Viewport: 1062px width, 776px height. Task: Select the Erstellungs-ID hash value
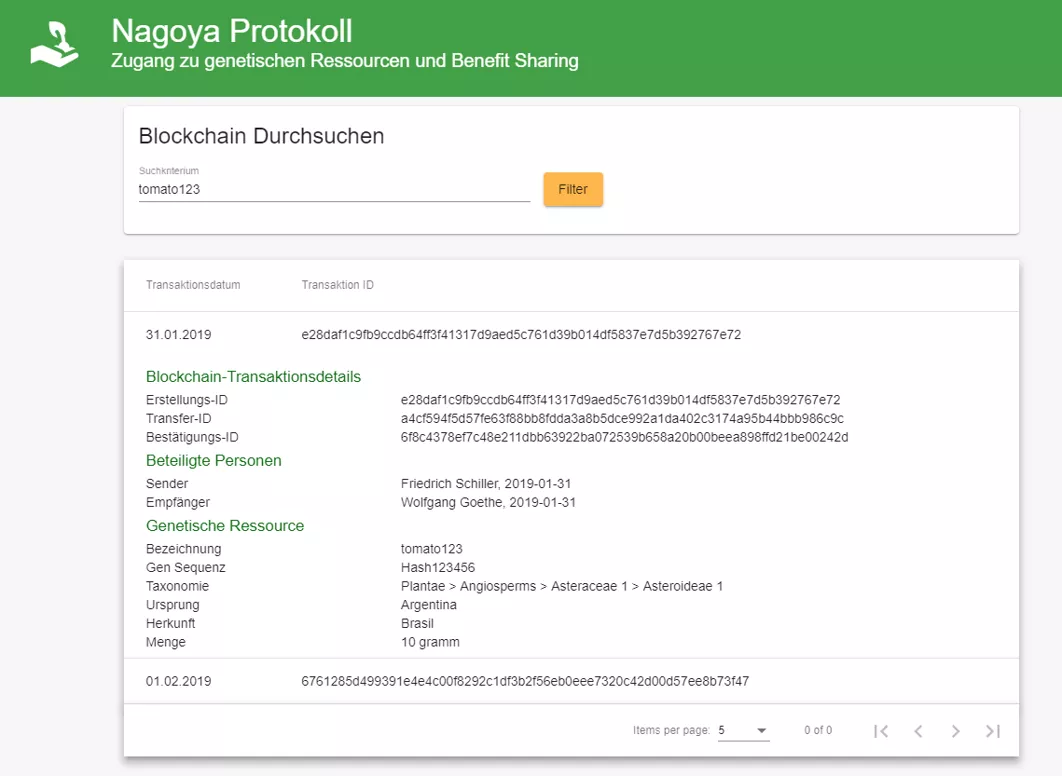point(620,400)
